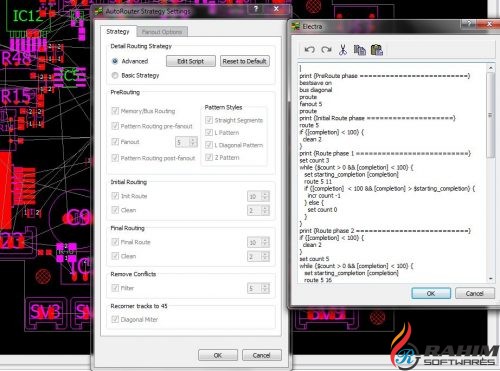Click OK in AutoRouter Strategy Settings
The height and width of the screenshot is (371, 500).
218,355
